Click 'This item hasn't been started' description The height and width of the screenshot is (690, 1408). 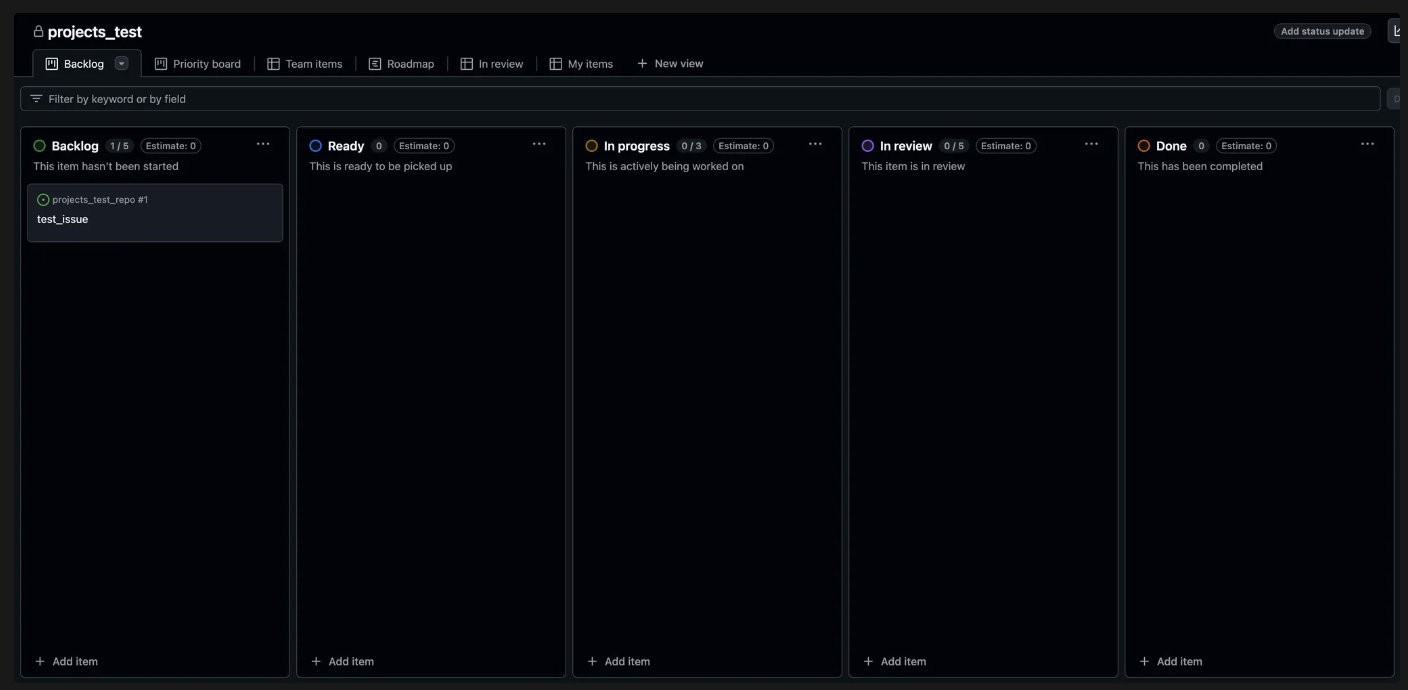[106, 167]
